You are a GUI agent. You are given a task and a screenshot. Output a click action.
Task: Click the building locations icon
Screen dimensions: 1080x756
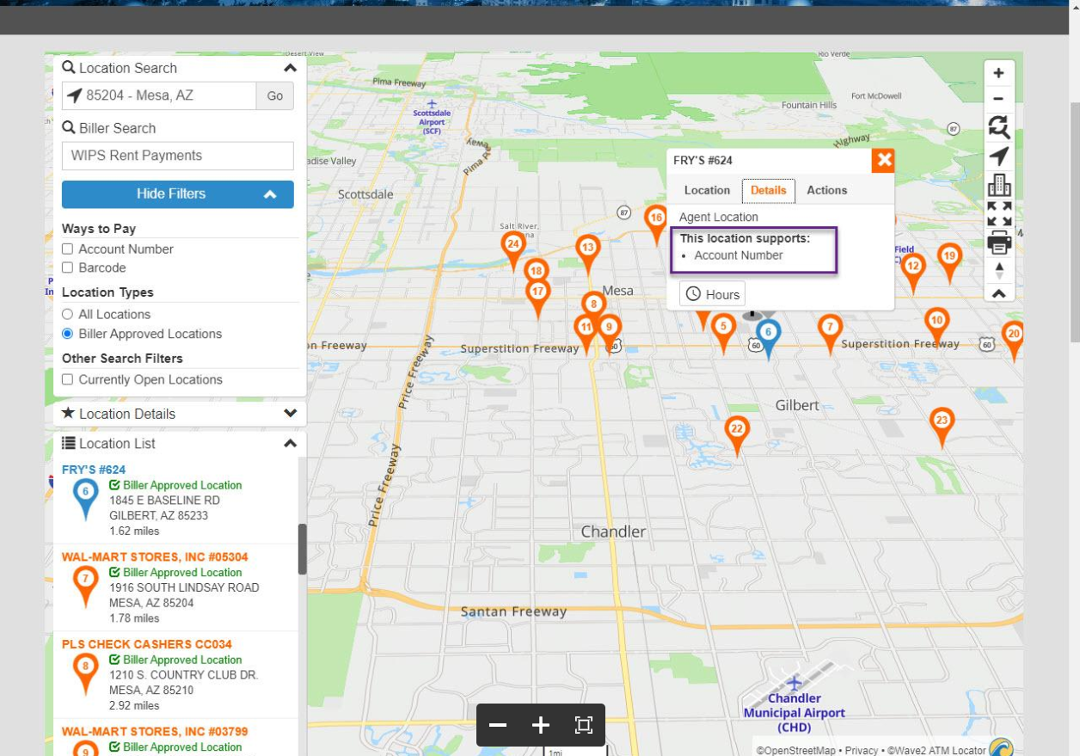pos(999,185)
